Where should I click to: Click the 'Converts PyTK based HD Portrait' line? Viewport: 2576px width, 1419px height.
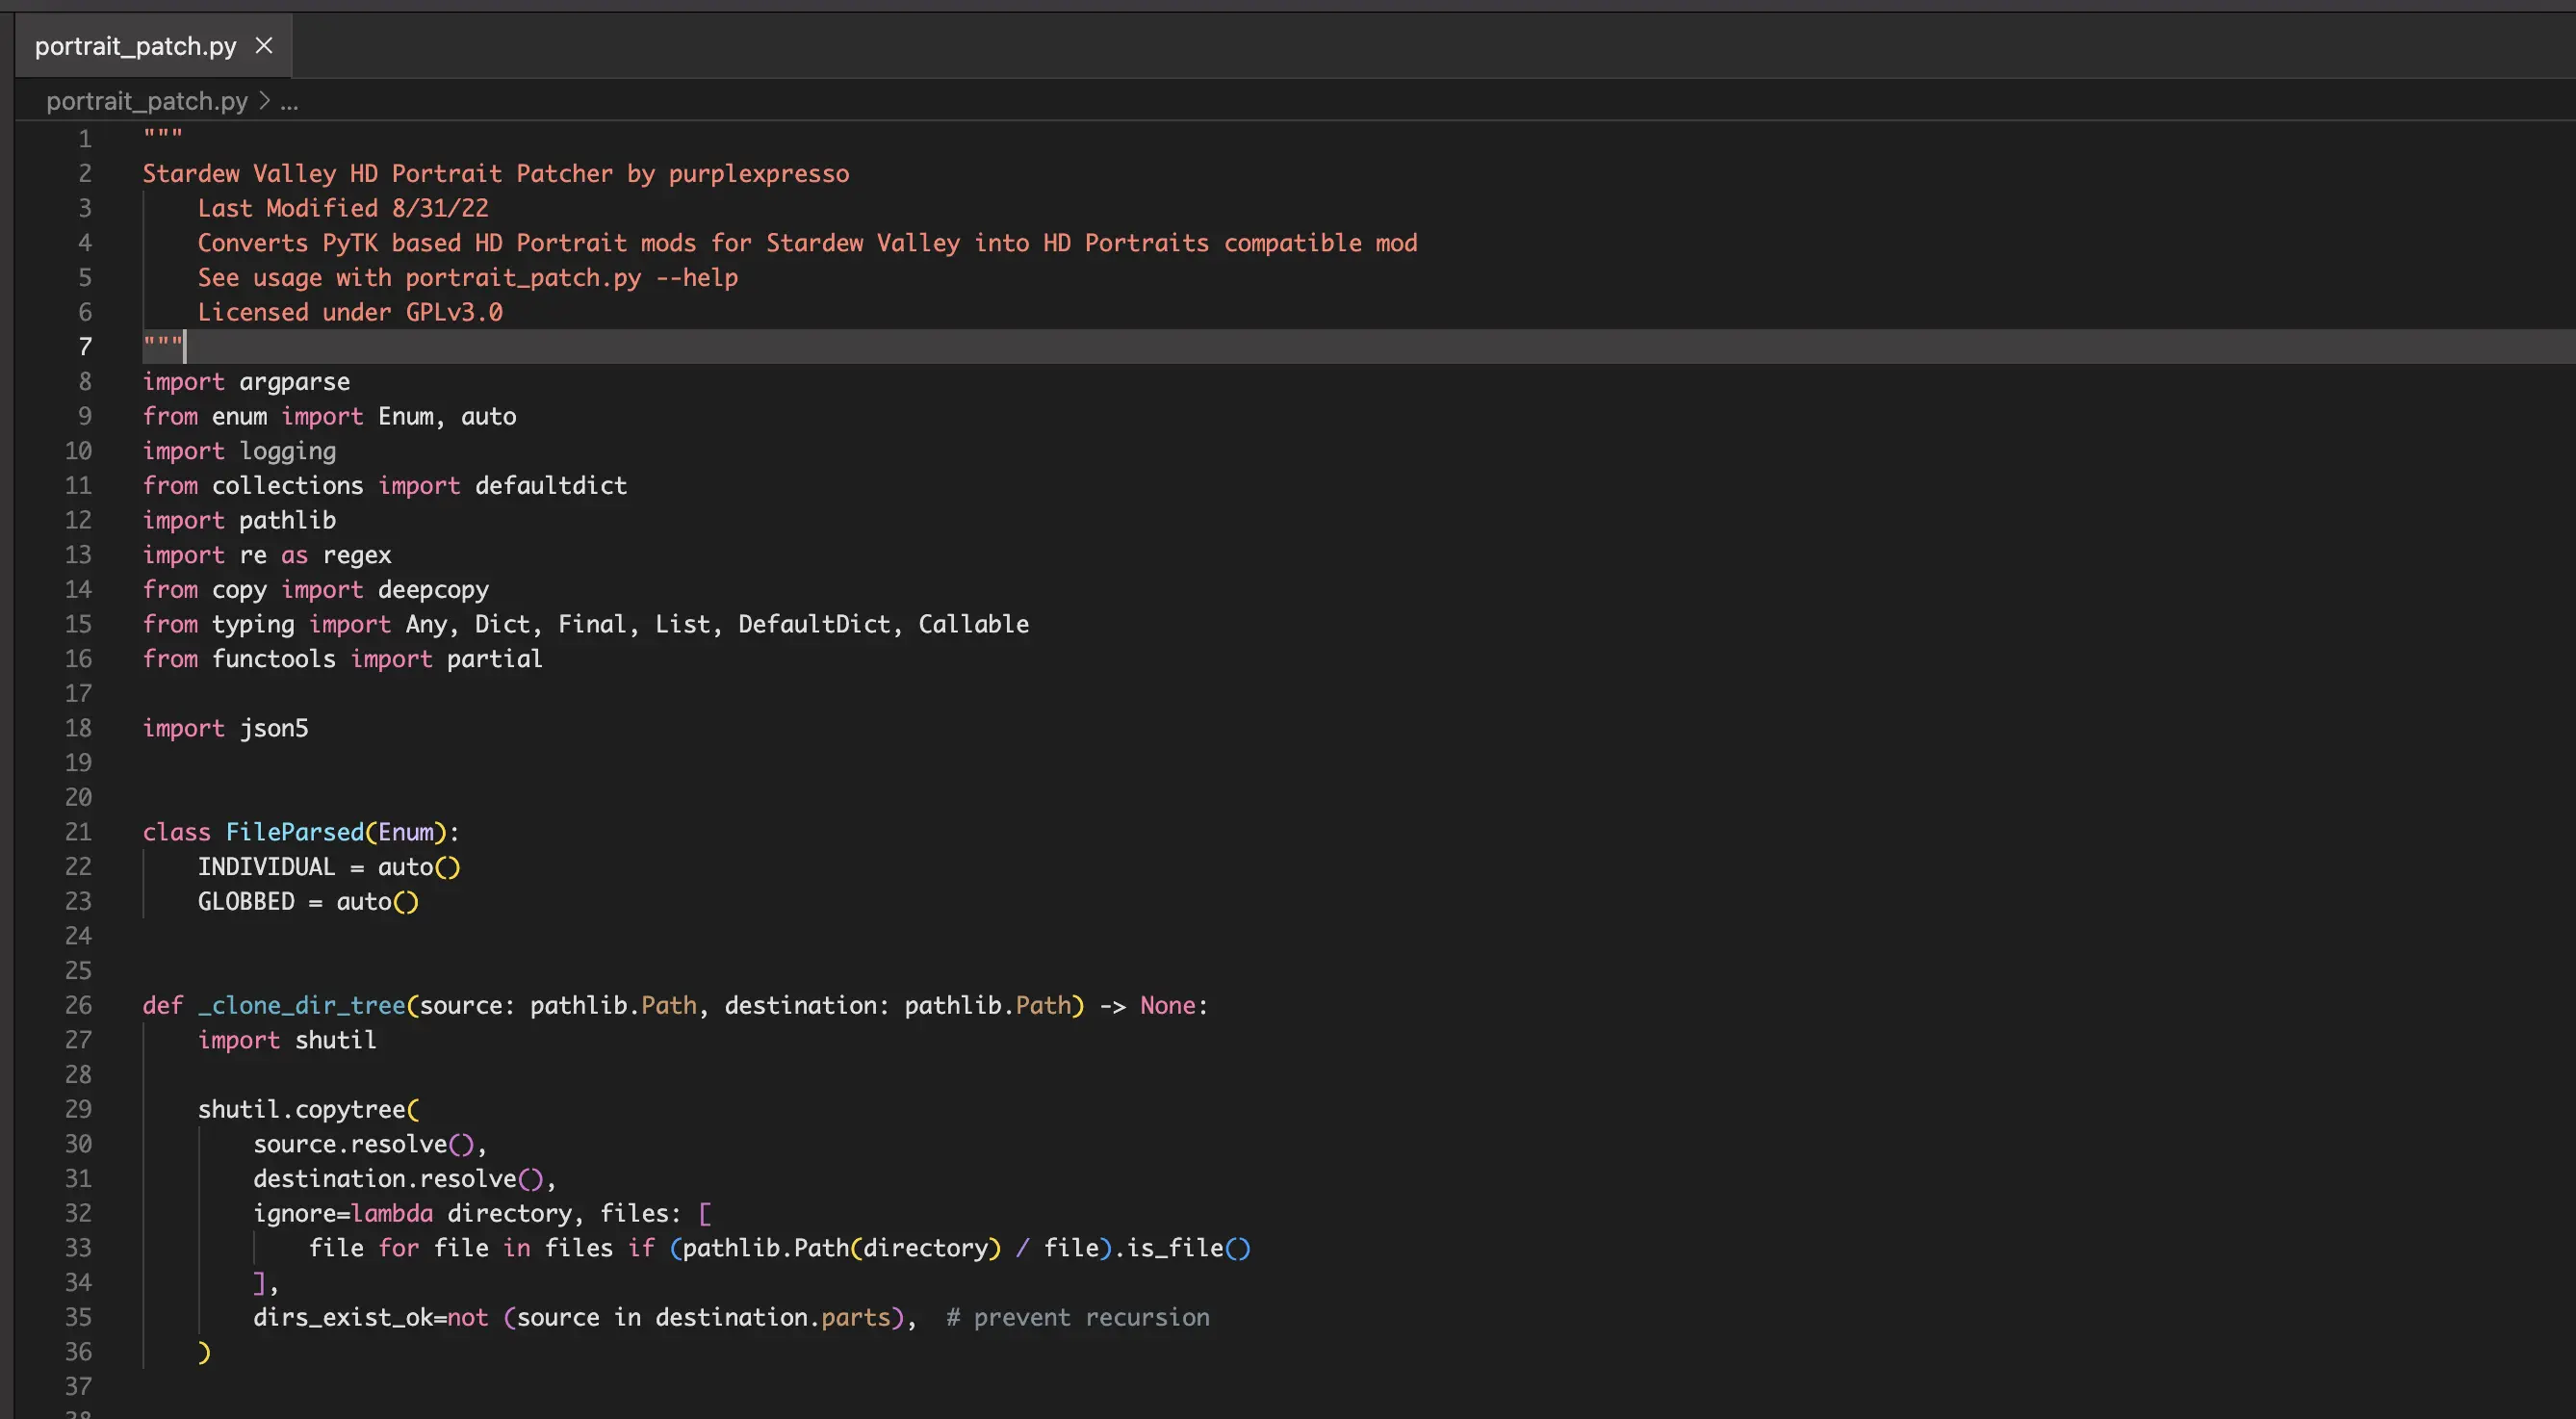click(x=807, y=243)
